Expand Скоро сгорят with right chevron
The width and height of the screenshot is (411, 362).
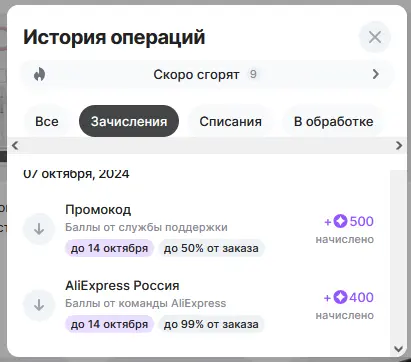pos(376,74)
